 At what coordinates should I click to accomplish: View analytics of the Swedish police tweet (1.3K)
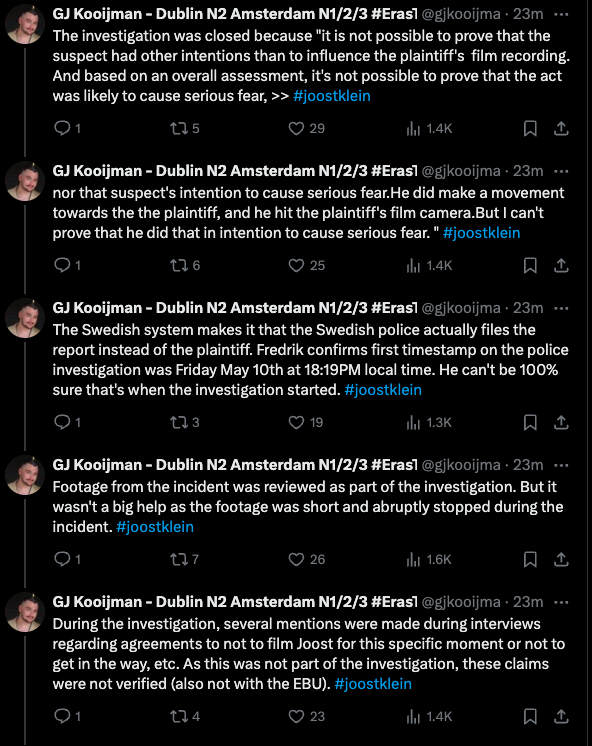coord(429,422)
